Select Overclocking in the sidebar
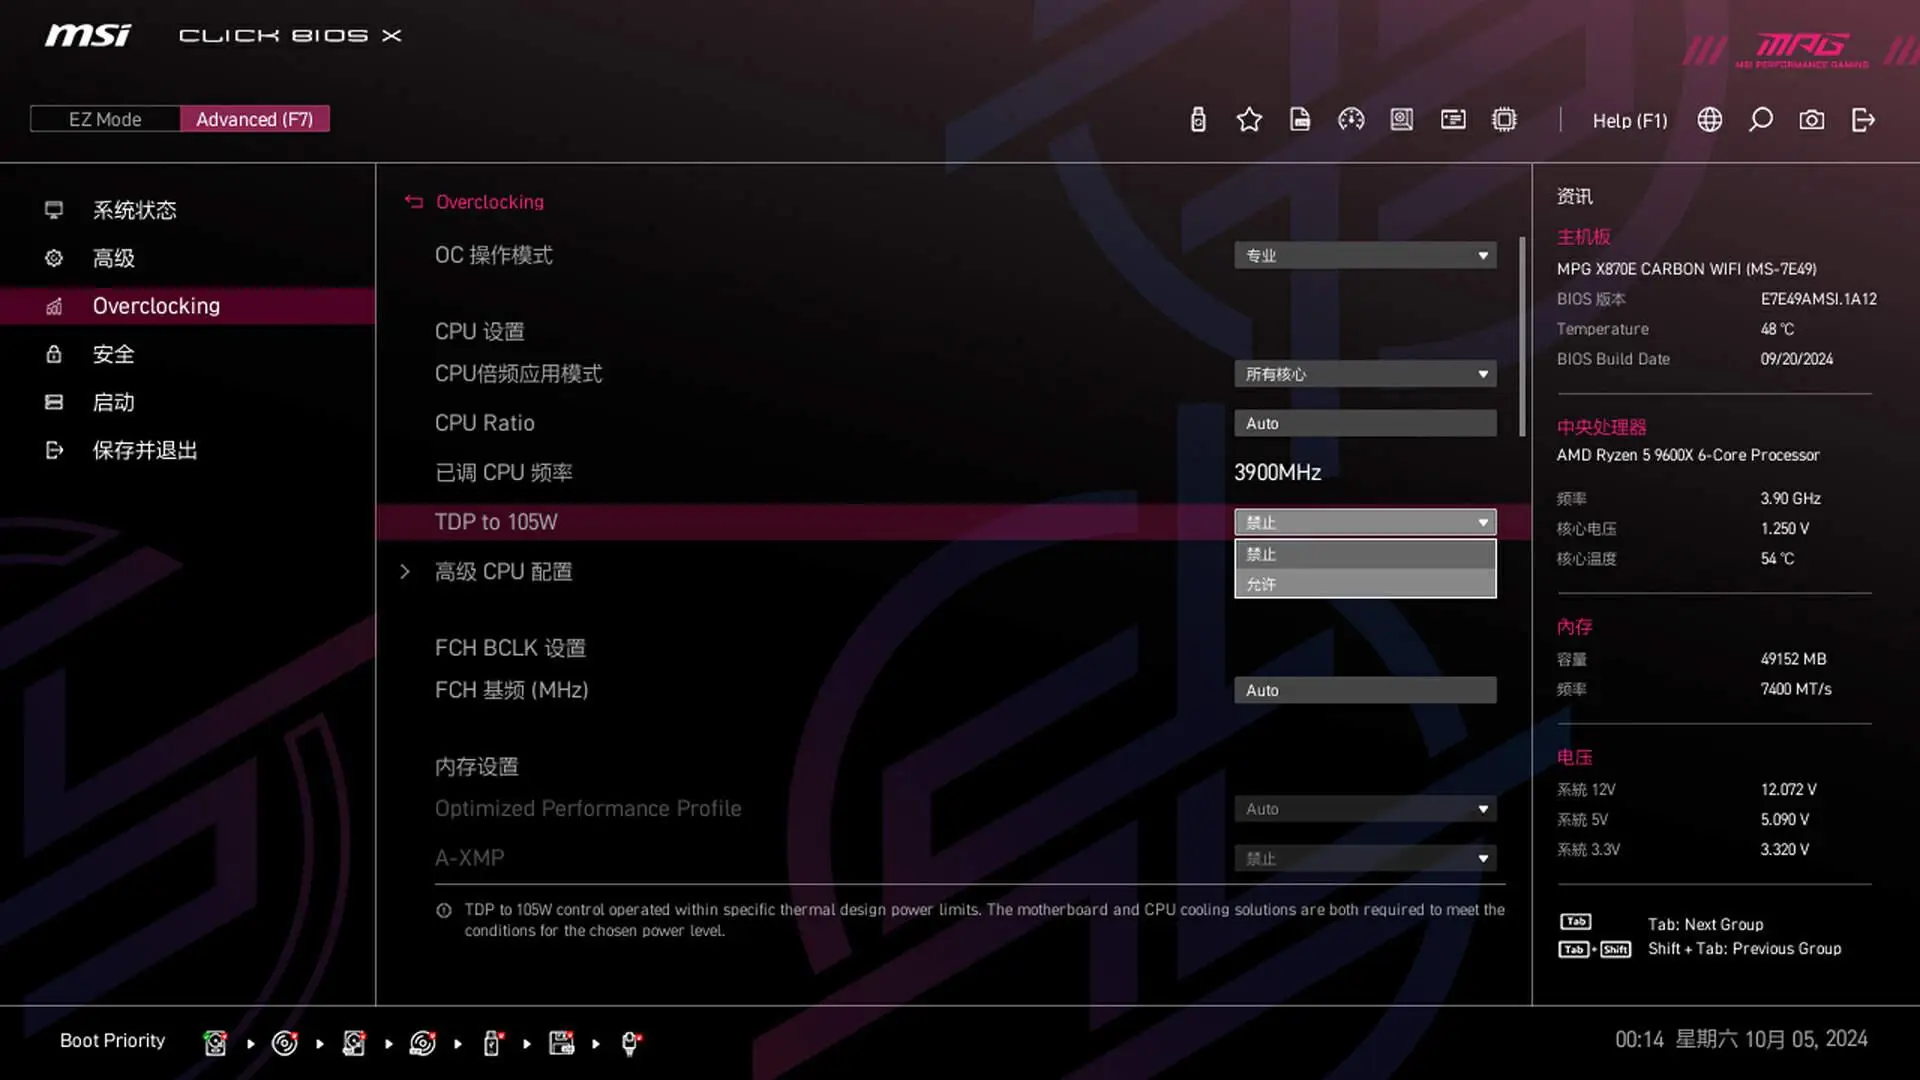Viewport: 1920px width, 1080px height. click(x=188, y=306)
